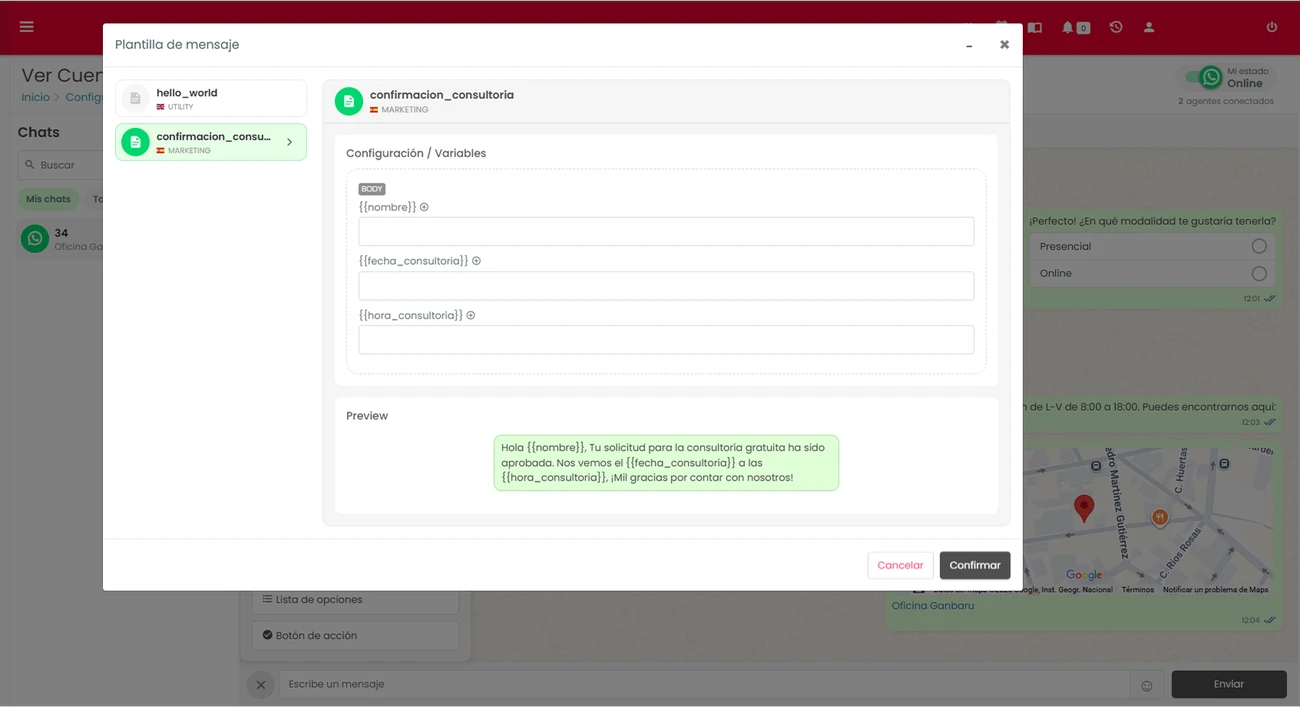
Task: Open the hamburger menu in the top bar
Action: (x=27, y=27)
